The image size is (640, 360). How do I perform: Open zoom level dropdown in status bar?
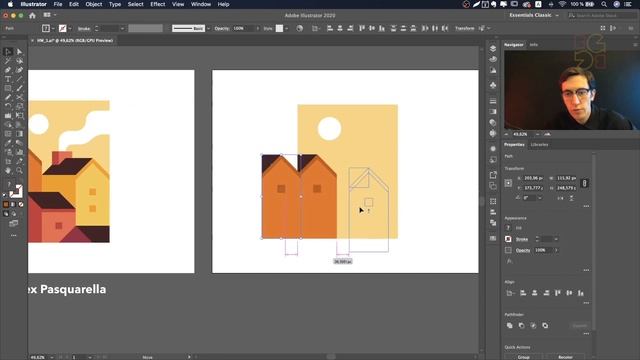52,357
